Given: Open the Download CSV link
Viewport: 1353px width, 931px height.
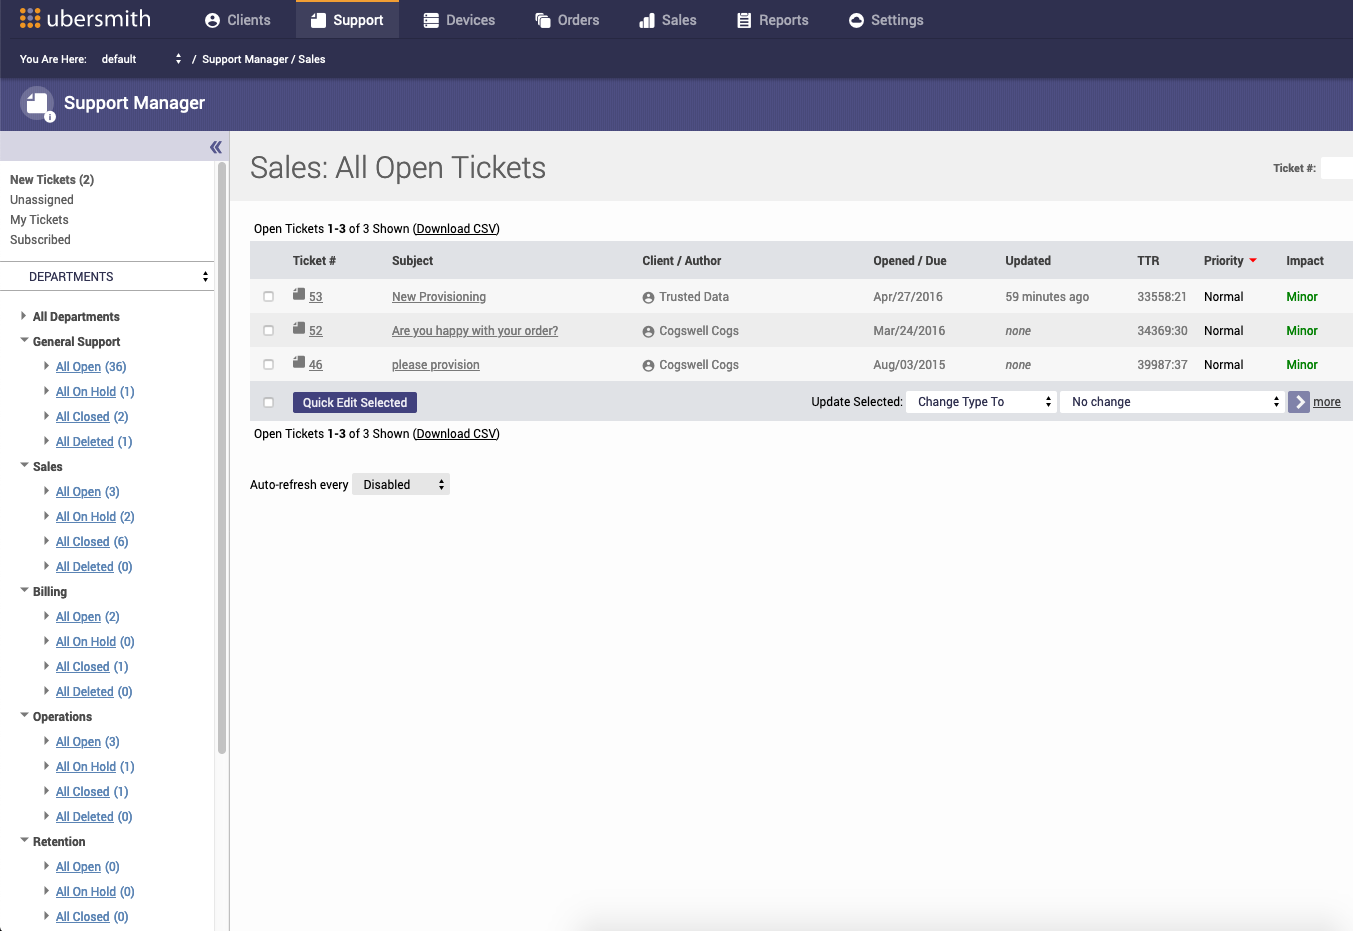Looking at the screenshot, I should [x=456, y=228].
